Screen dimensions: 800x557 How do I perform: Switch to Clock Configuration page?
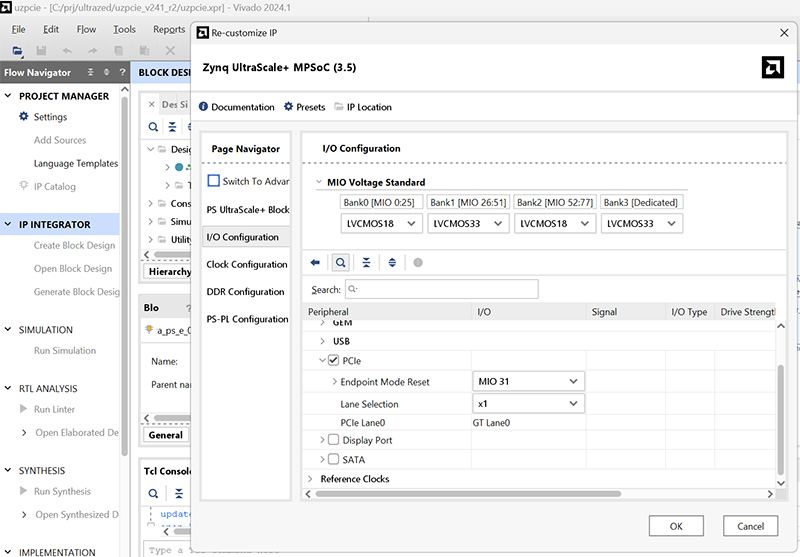coord(246,265)
